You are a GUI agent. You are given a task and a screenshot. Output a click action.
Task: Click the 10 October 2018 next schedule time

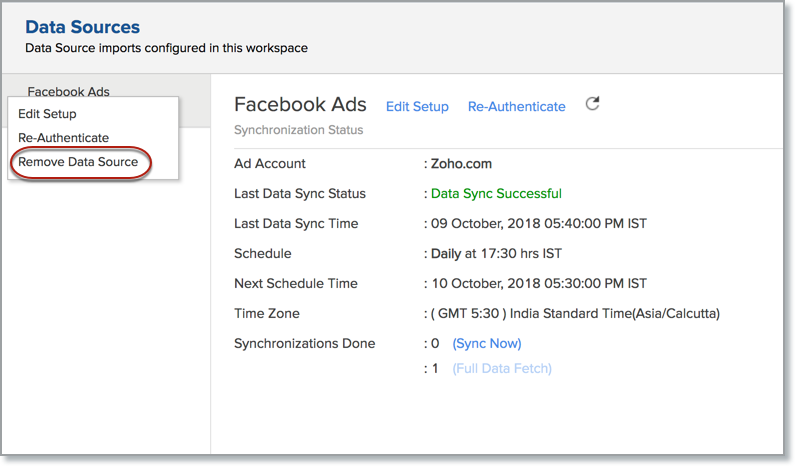coord(538,284)
